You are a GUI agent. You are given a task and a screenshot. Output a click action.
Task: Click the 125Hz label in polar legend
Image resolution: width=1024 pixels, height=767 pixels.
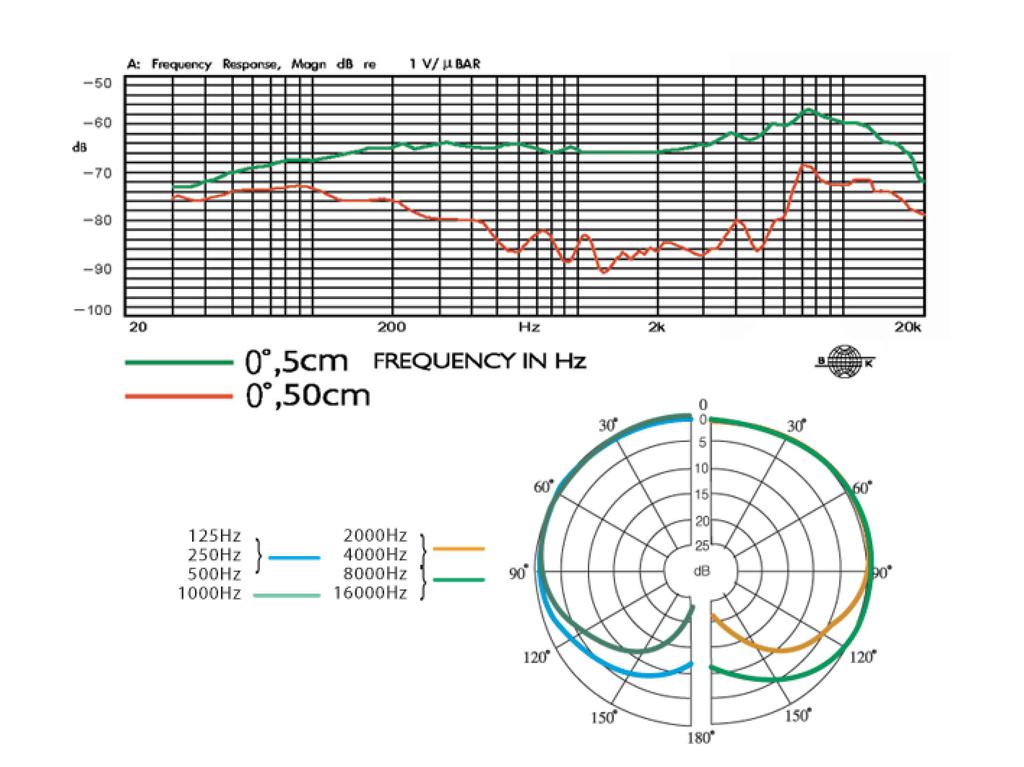point(214,536)
